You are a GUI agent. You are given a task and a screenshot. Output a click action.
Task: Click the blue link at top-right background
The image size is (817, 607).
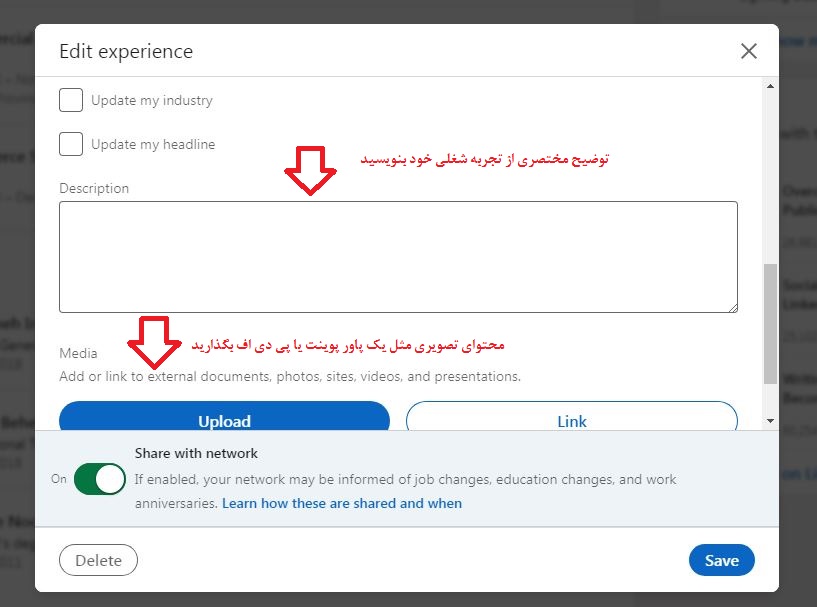(800, 43)
